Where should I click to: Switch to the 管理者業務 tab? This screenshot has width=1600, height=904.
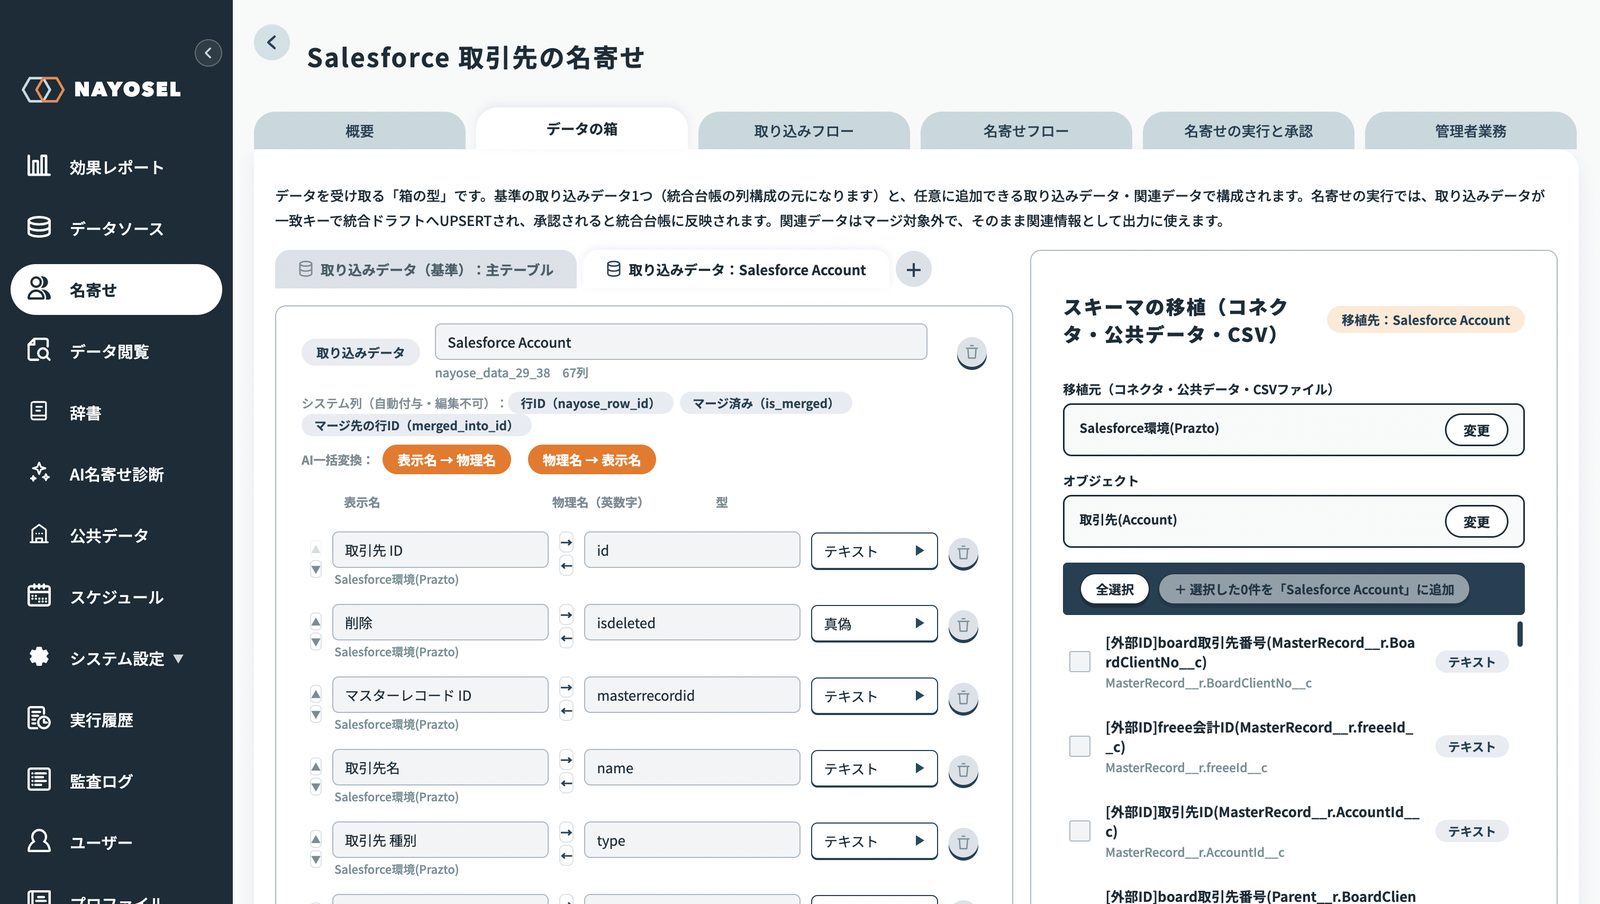coord(1470,131)
